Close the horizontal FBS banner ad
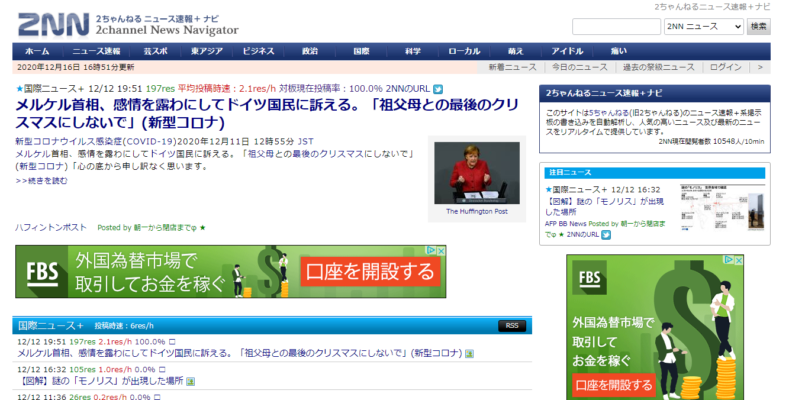Screen dimensions: 789x400 (x=441, y=251)
